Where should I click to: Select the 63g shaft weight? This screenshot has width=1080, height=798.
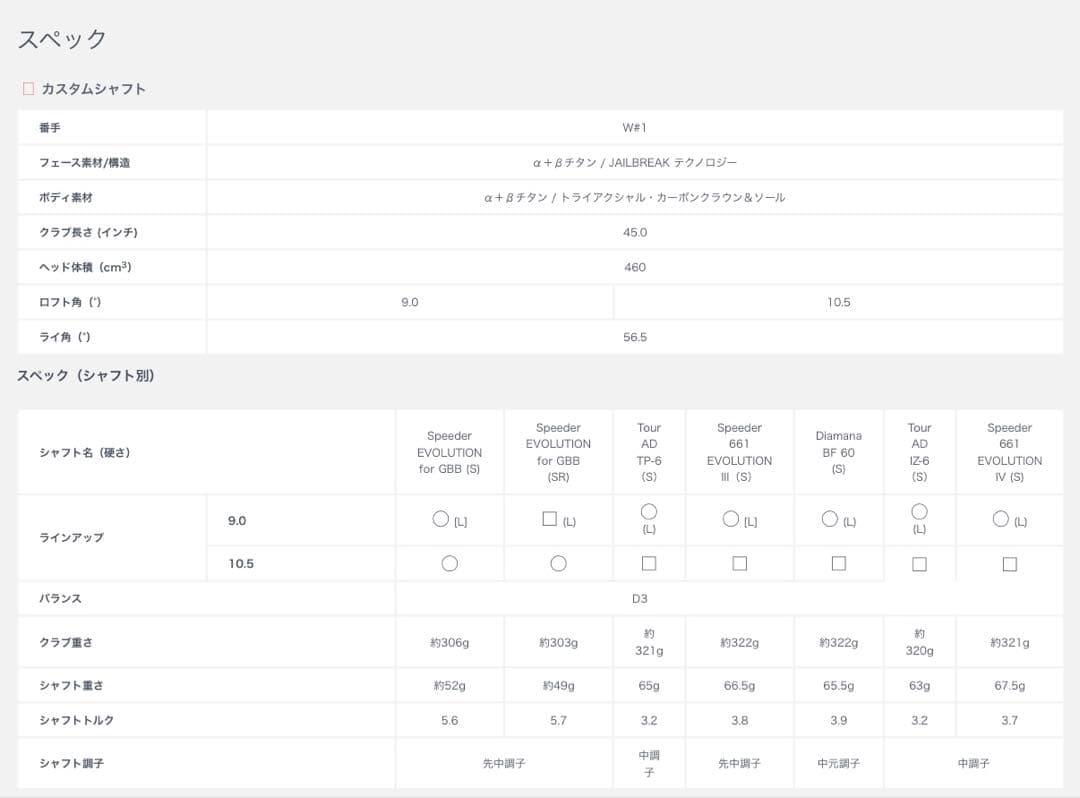pyautogui.click(x=919, y=686)
